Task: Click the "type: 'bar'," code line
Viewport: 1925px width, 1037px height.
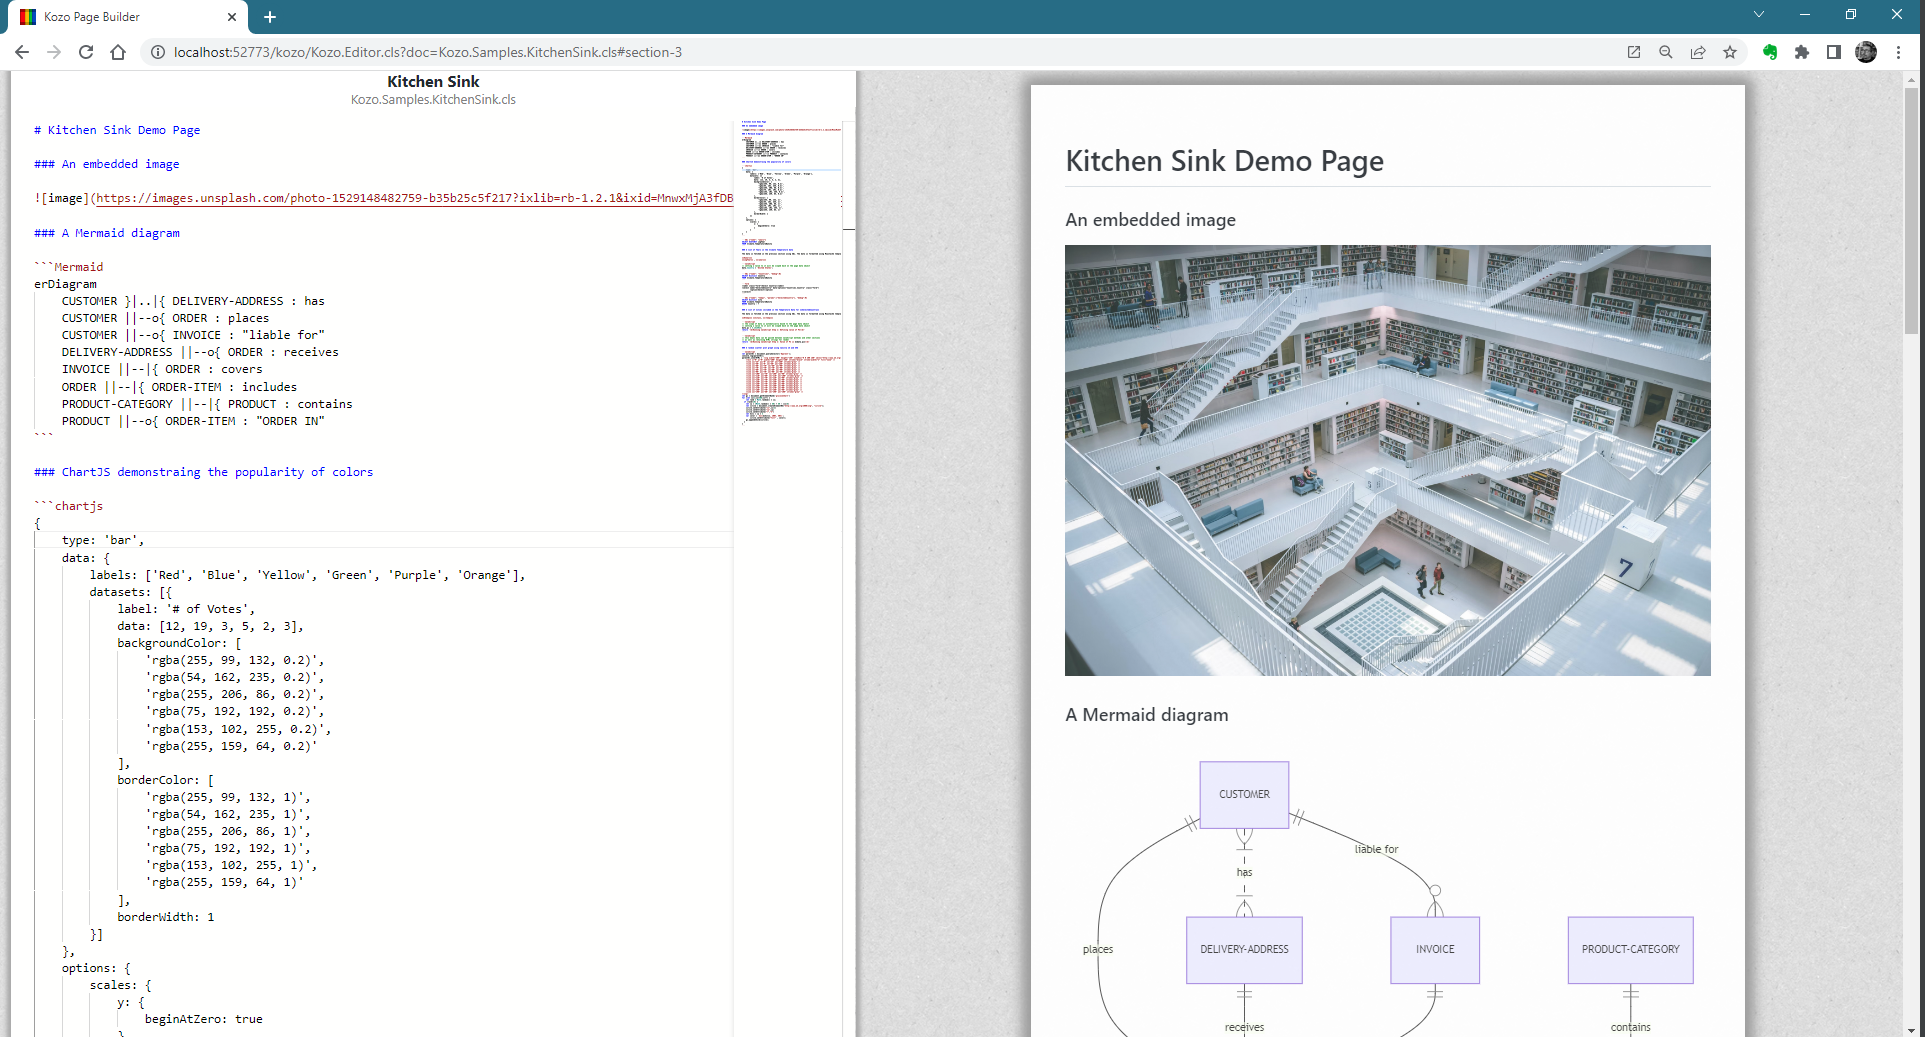Action: [x=103, y=540]
